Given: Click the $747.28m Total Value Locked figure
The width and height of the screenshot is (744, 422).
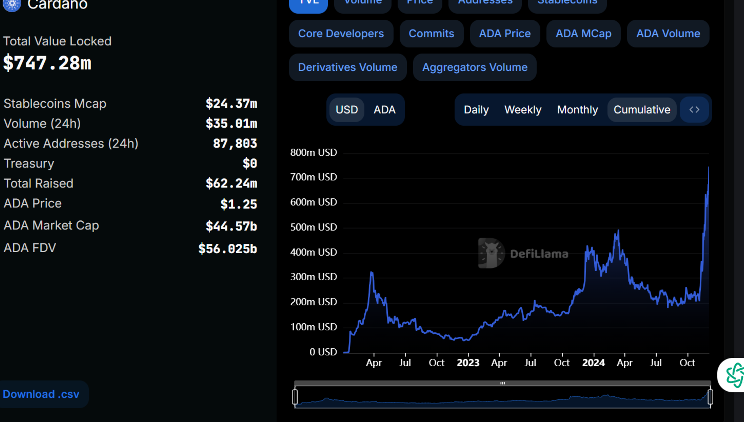Looking at the screenshot, I should [47, 63].
